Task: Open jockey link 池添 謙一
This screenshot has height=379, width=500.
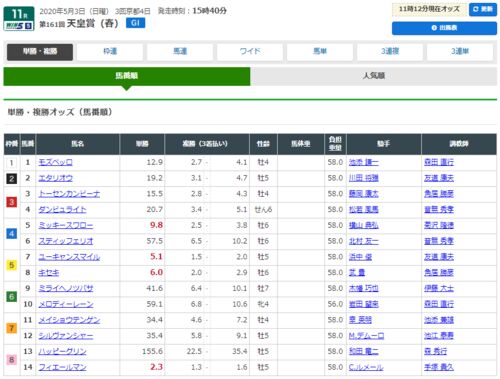Action: coord(364,162)
